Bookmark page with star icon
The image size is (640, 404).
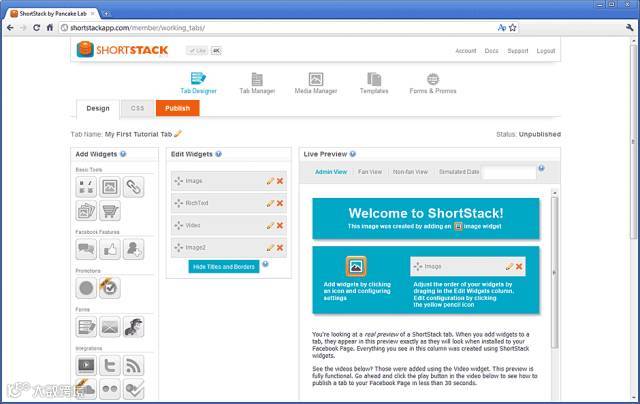click(x=513, y=28)
